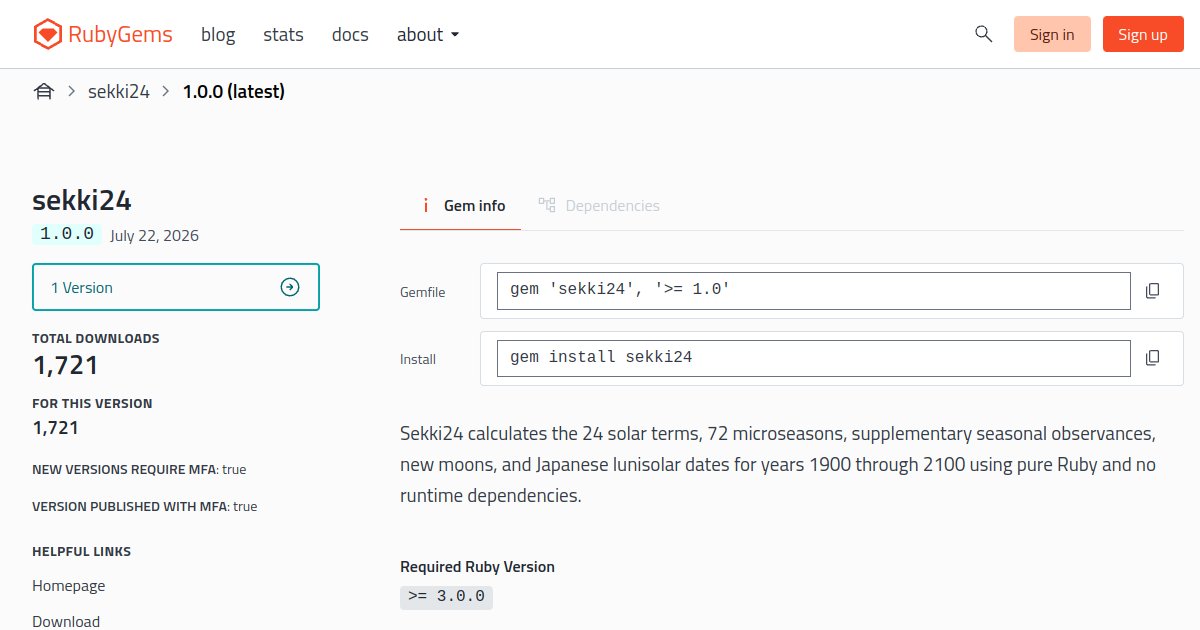The height and width of the screenshot is (630, 1200).
Task: Click the Gem info tab icon
Action: [425, 205]
